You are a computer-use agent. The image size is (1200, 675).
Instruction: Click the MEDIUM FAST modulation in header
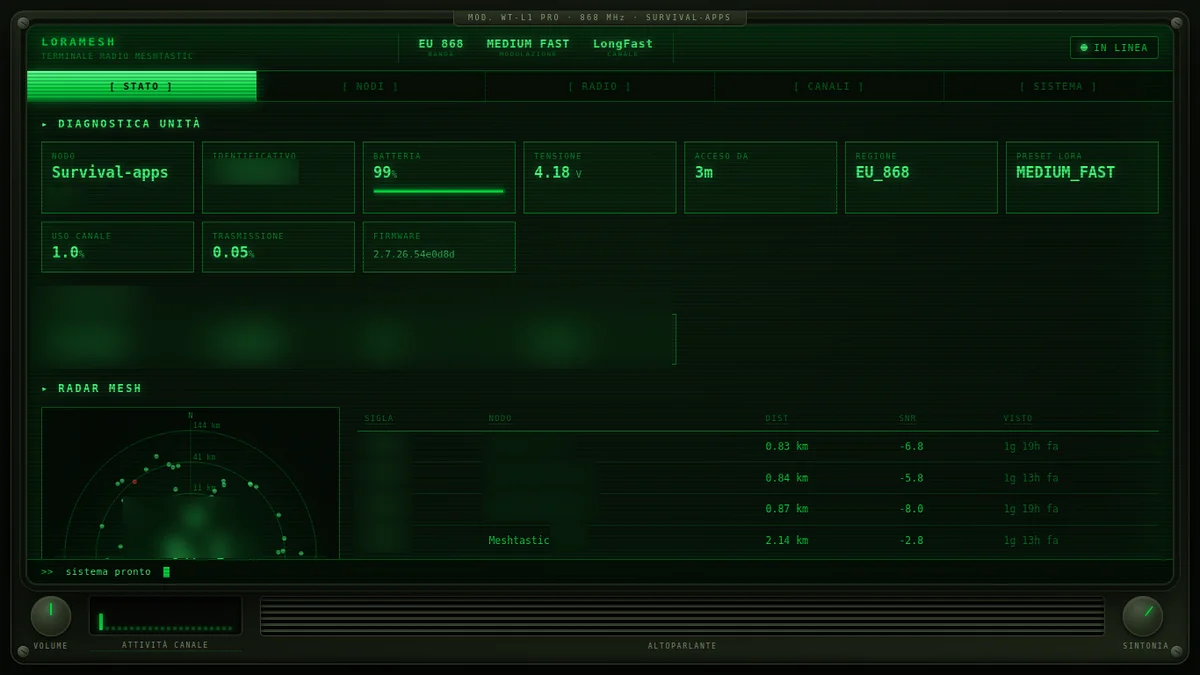click(528, 44)
